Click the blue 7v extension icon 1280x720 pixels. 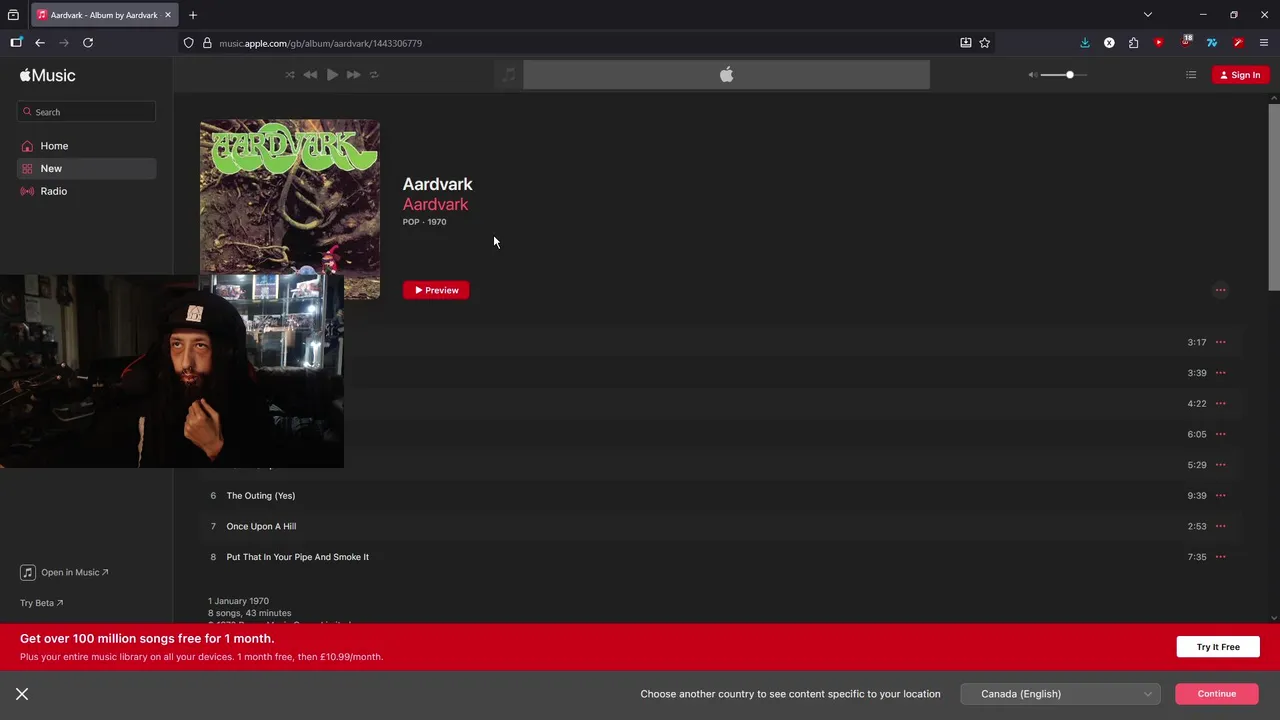(x=1212, y=43)
